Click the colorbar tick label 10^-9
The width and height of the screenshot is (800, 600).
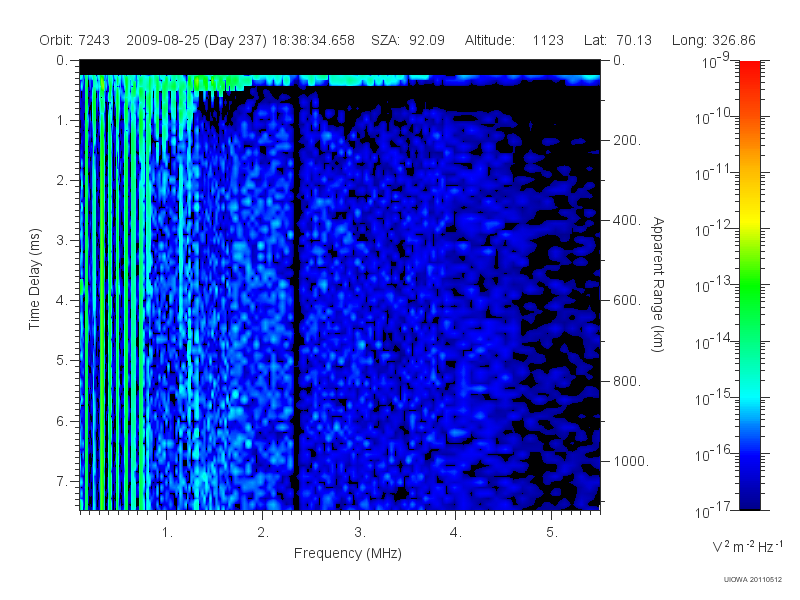click(716, 61)
